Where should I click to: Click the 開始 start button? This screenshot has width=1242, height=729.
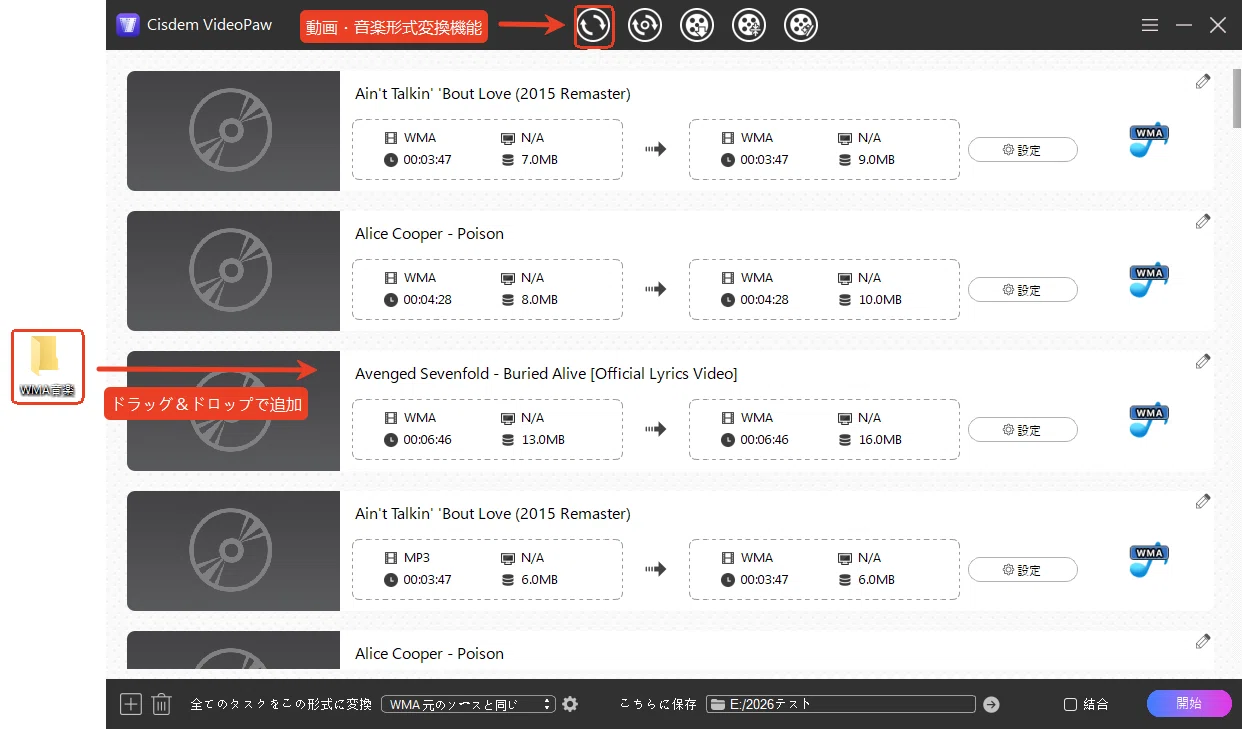pos(1189,703)
